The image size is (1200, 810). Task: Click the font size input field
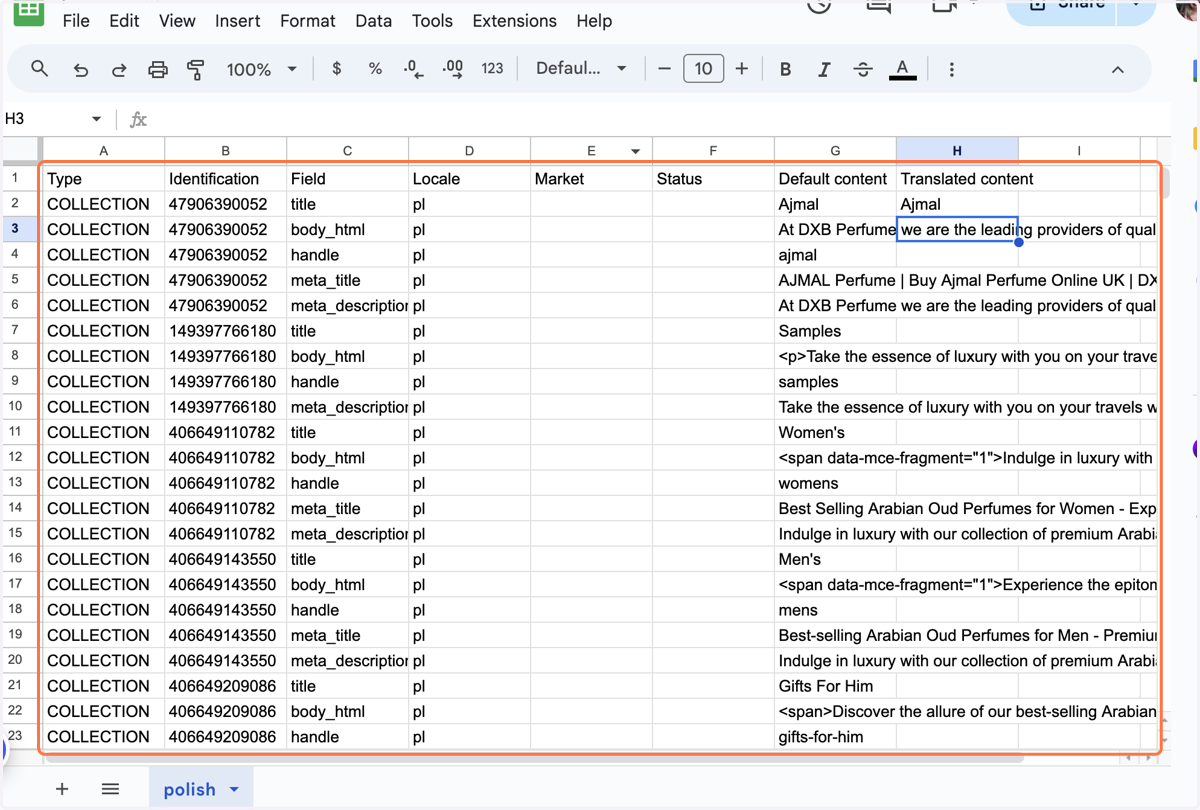click(703, 69)
